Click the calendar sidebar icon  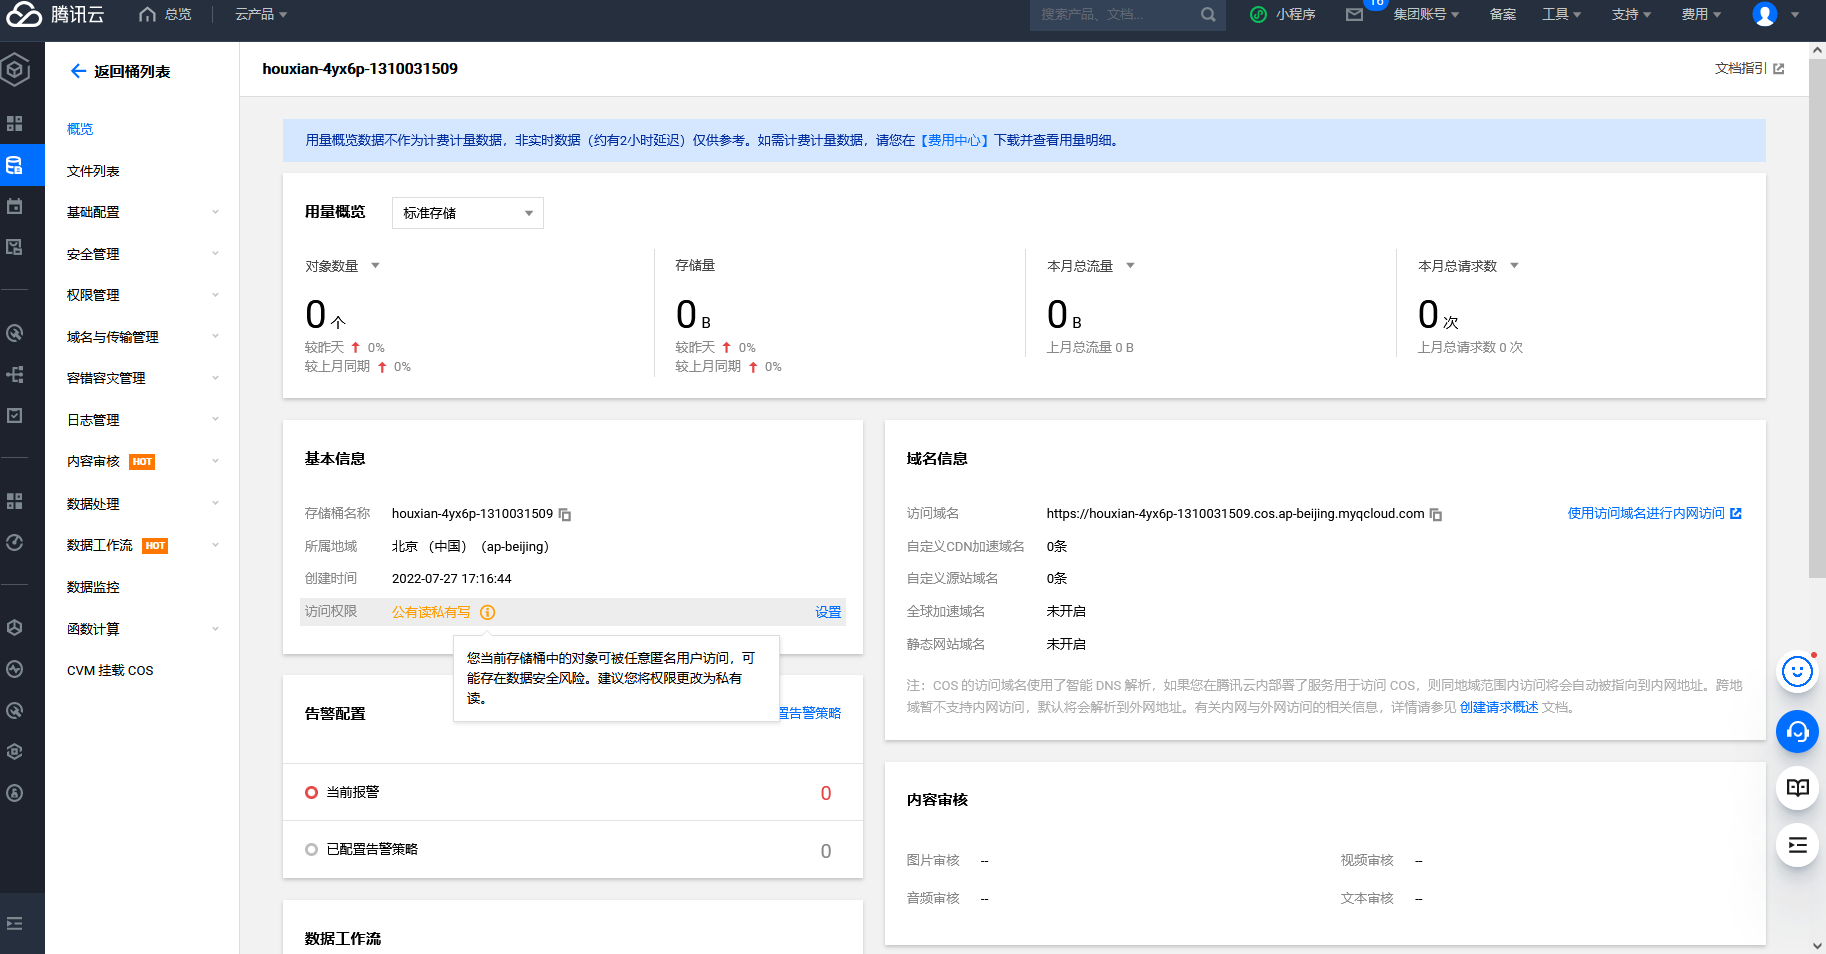[15, 206]
